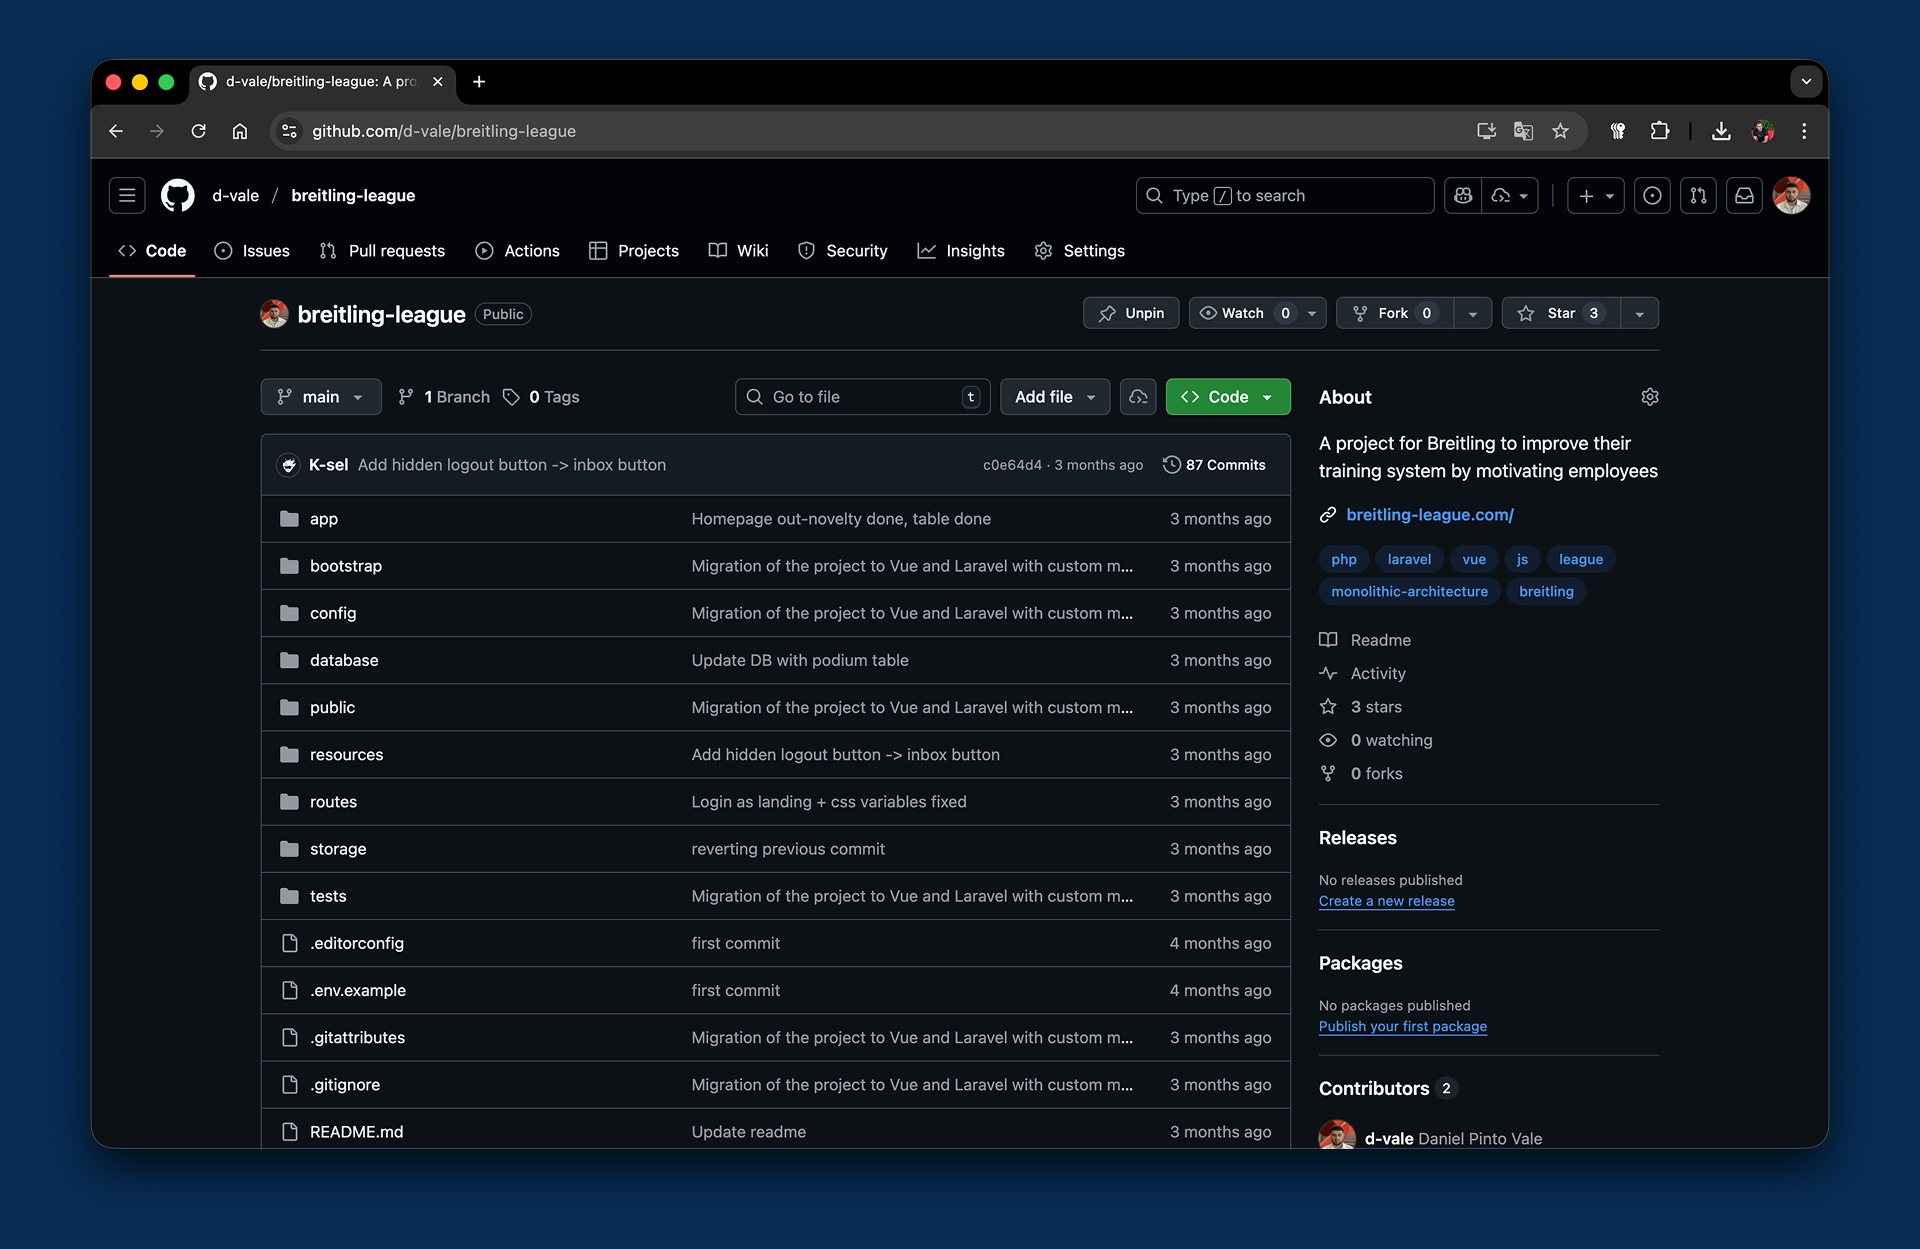Open notifications inbox icon
1920x1249 pixels.
click(x=1744, y=196)
